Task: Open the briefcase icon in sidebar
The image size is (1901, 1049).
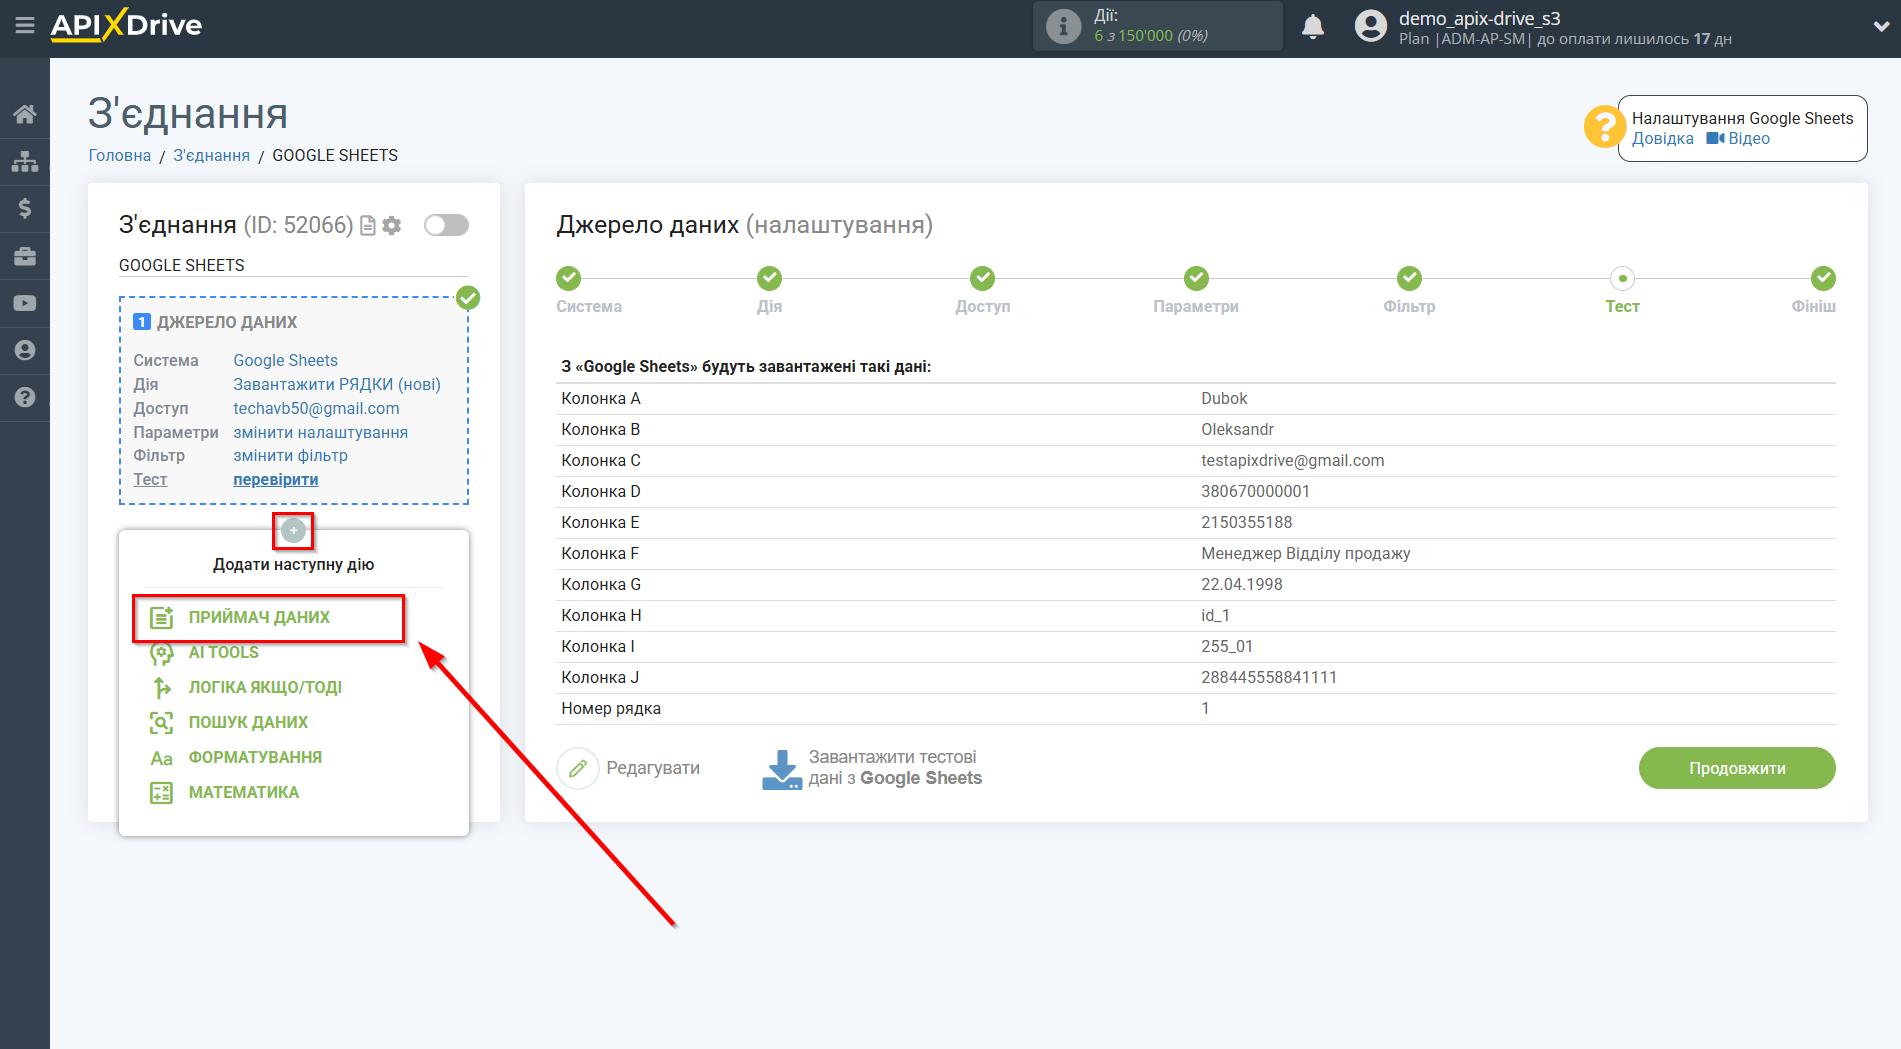Action: point(25,256)
